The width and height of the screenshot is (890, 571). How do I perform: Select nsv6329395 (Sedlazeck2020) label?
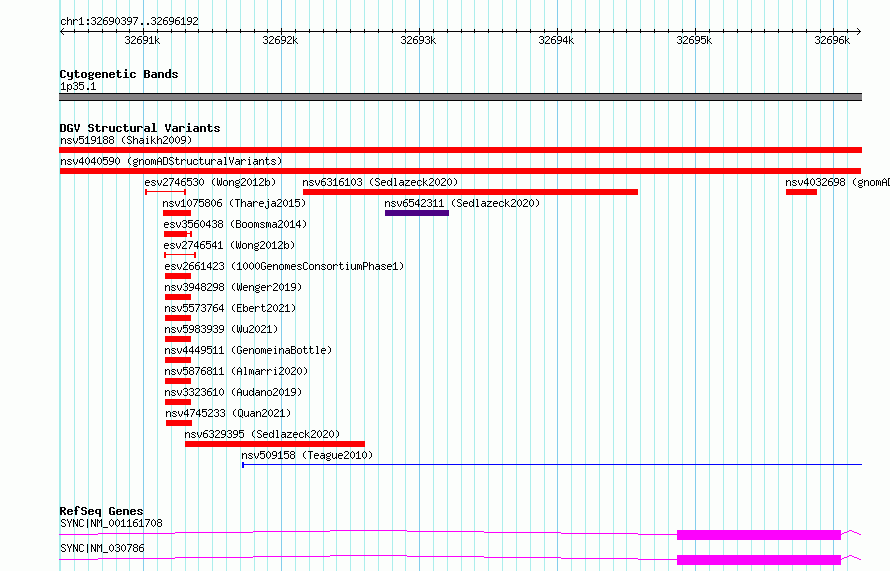pos(262,434)
